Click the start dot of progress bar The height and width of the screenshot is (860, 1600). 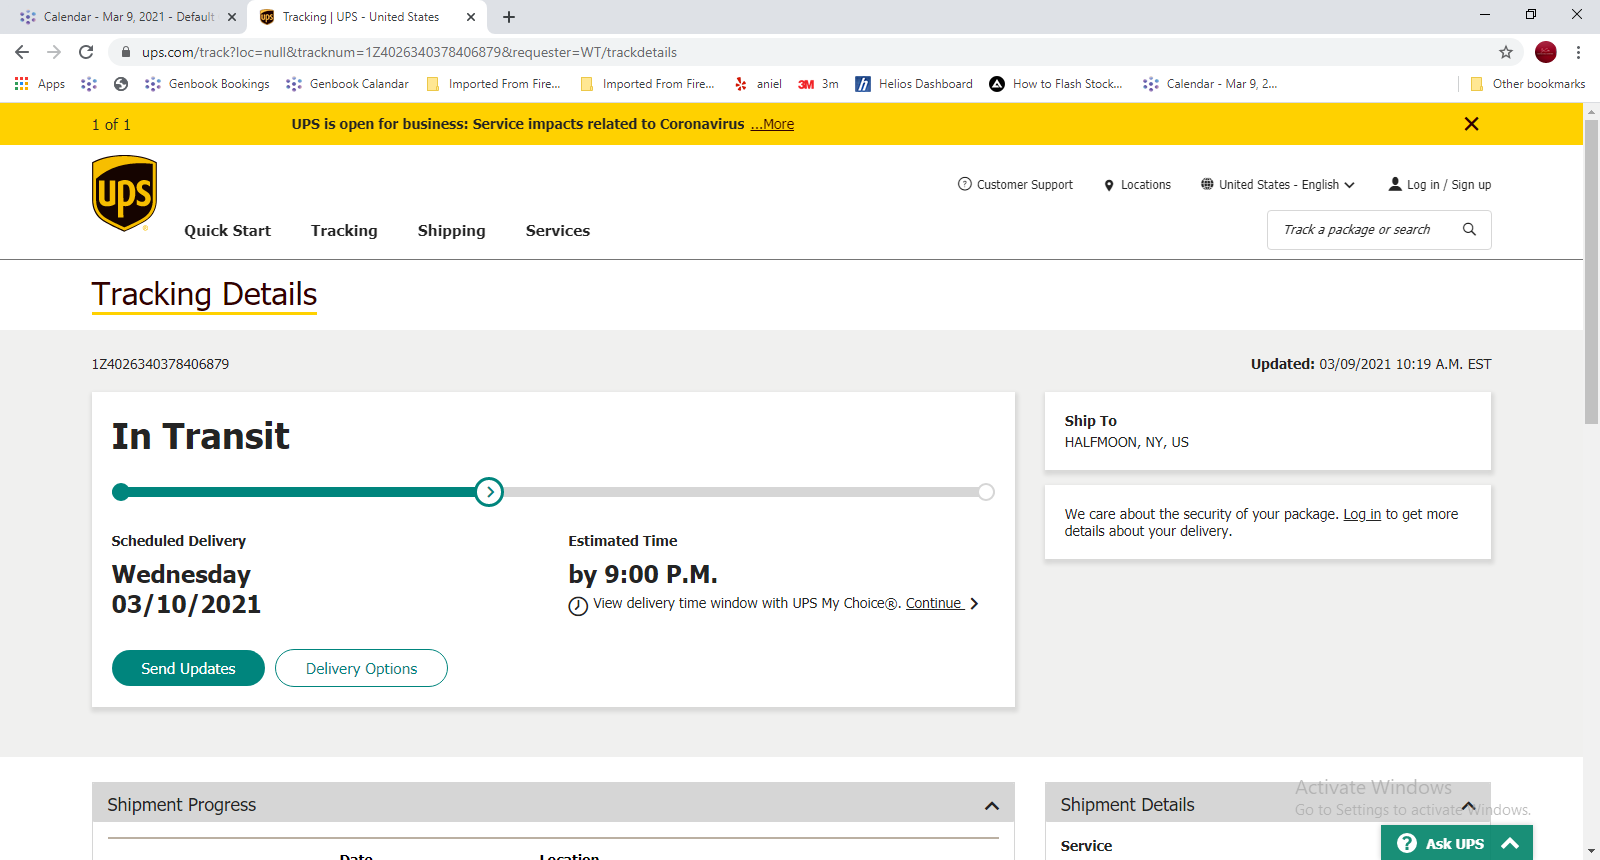(x=121, y=492)
